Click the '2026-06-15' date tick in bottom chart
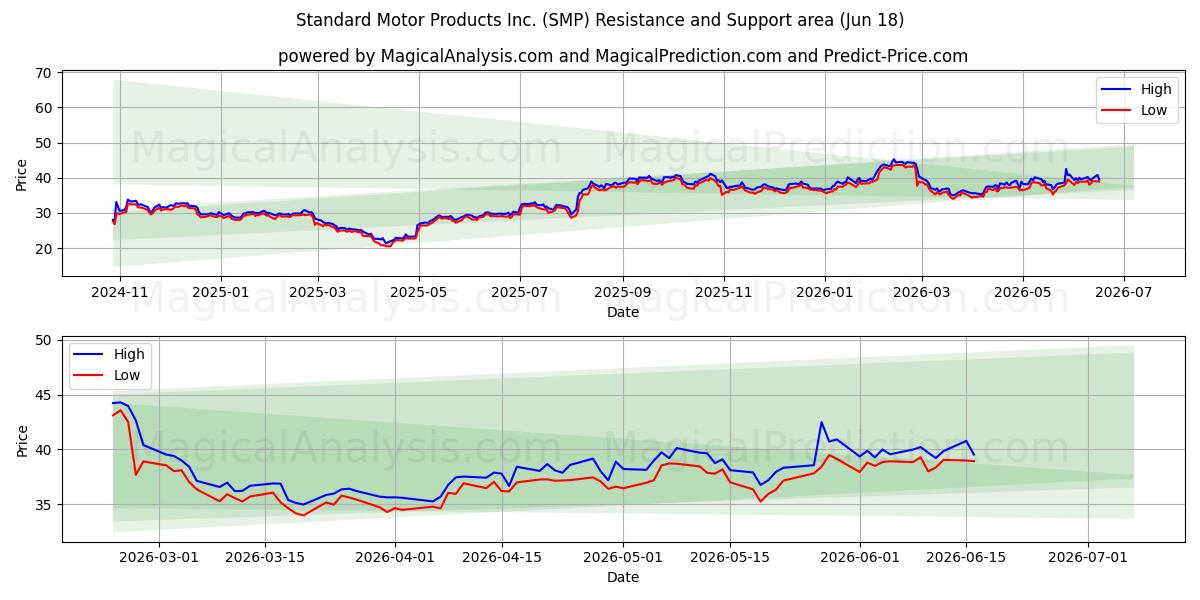 [966, 557]
